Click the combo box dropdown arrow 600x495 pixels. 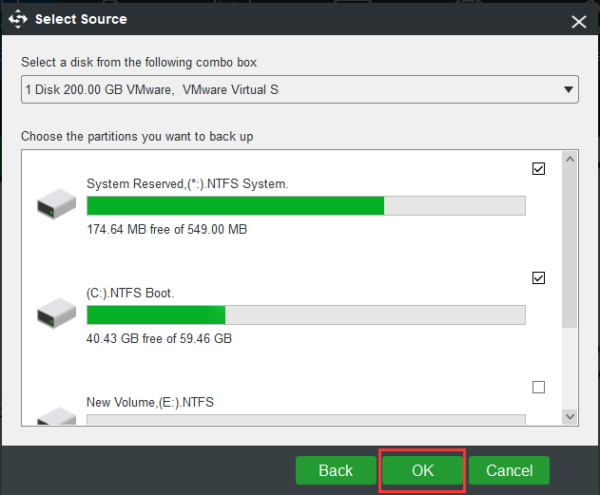point(568,90)
